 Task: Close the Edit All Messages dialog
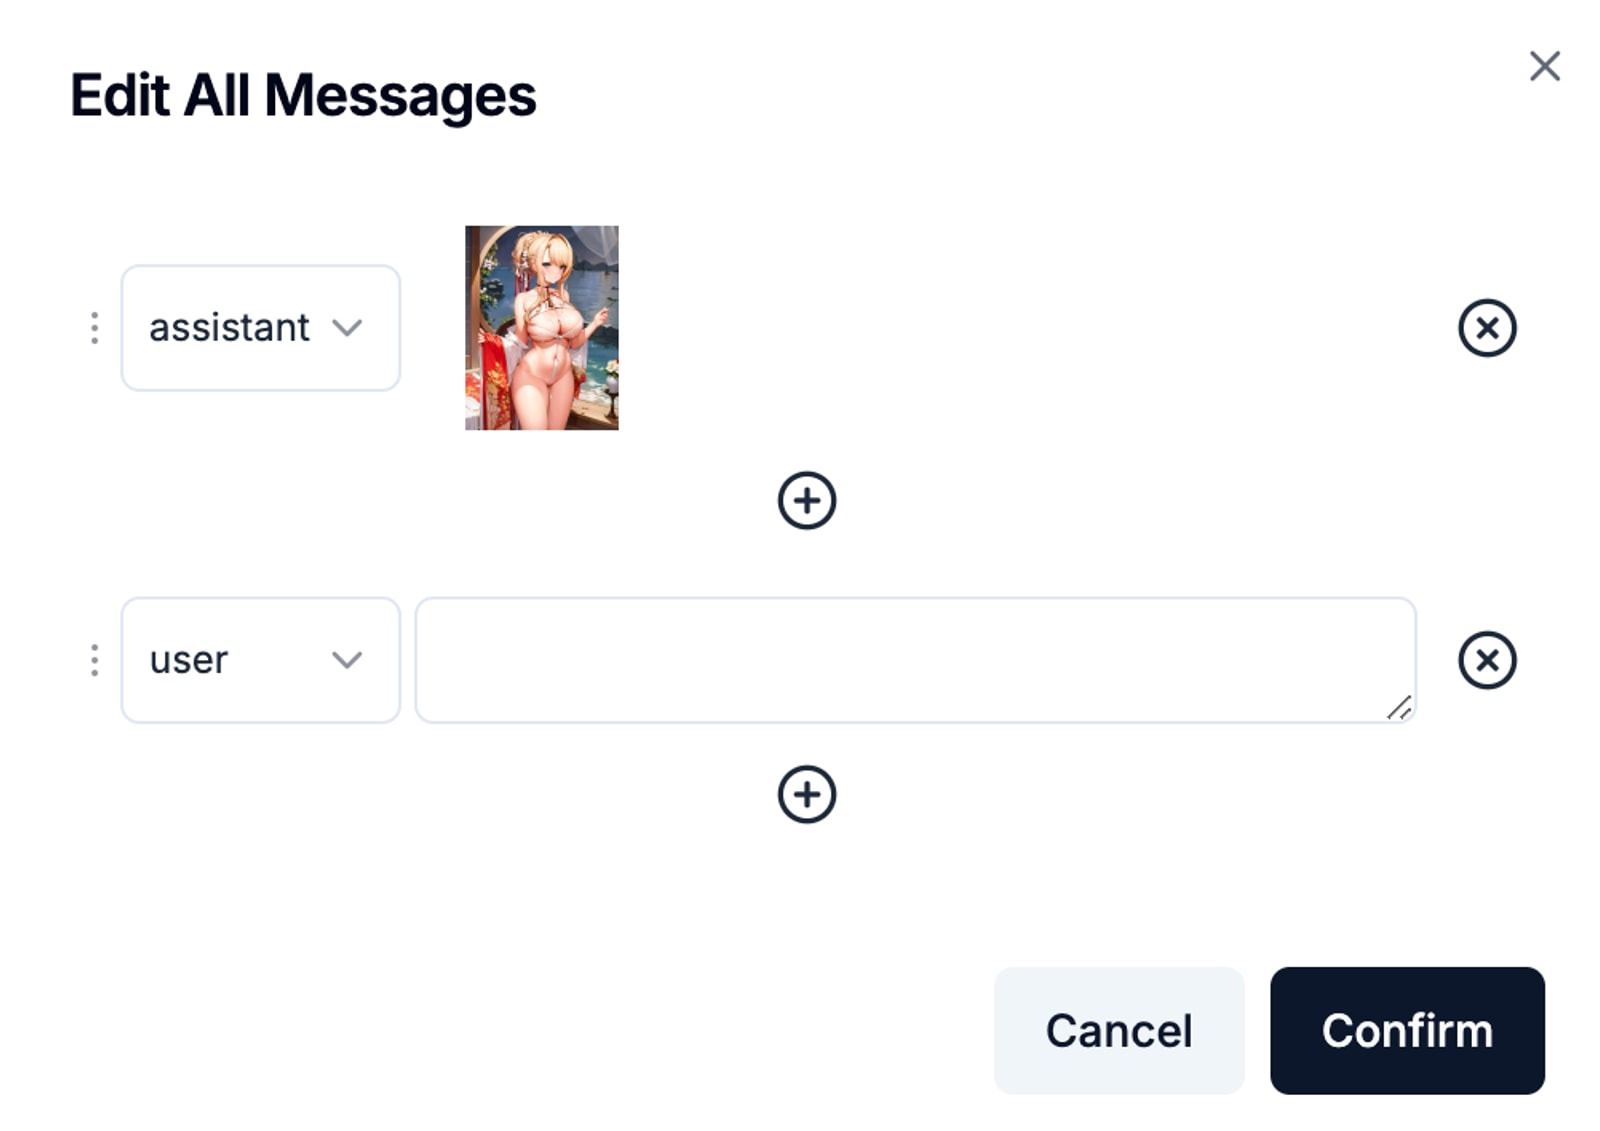coord(1544,66)
